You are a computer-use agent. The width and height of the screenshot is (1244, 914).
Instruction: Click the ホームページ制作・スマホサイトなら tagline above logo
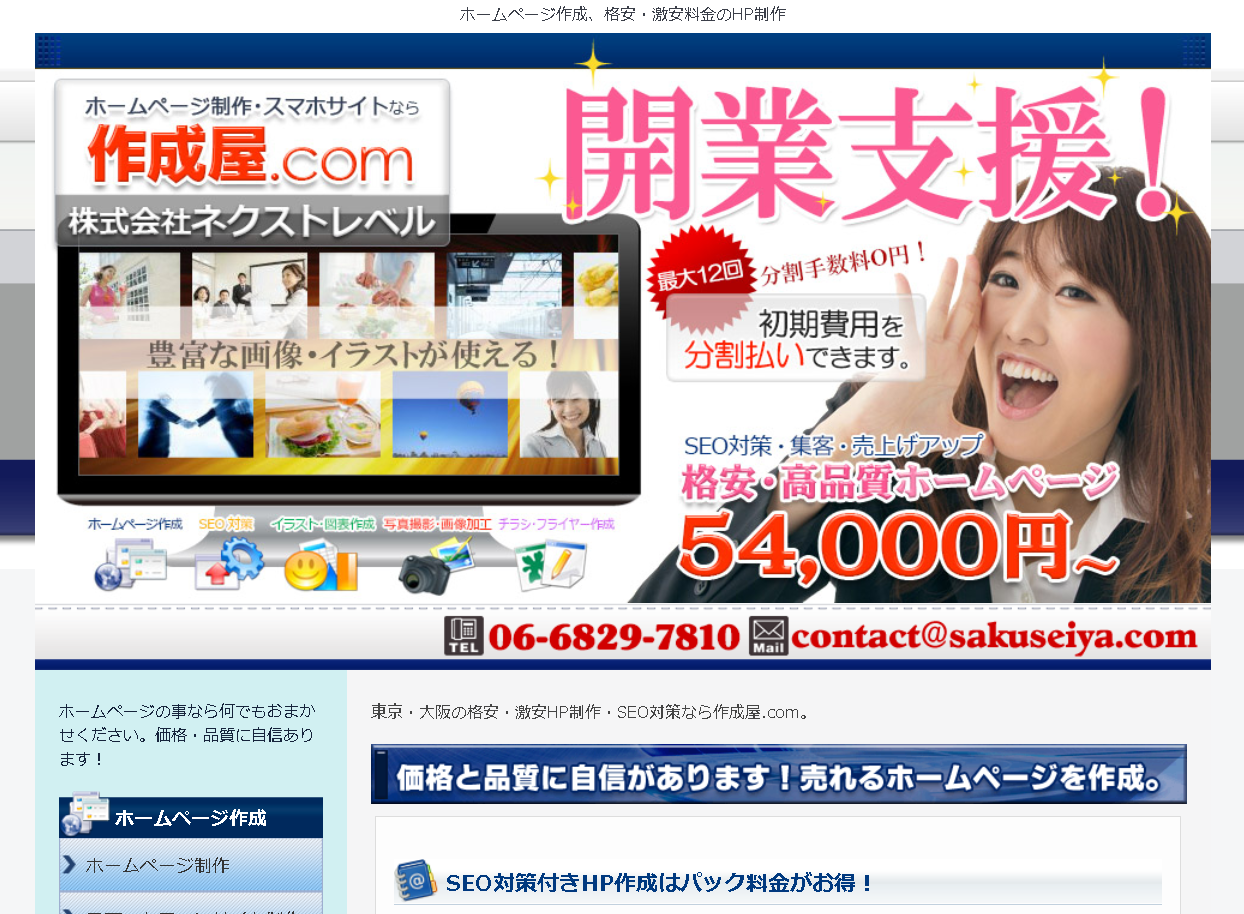click(251, 106)
